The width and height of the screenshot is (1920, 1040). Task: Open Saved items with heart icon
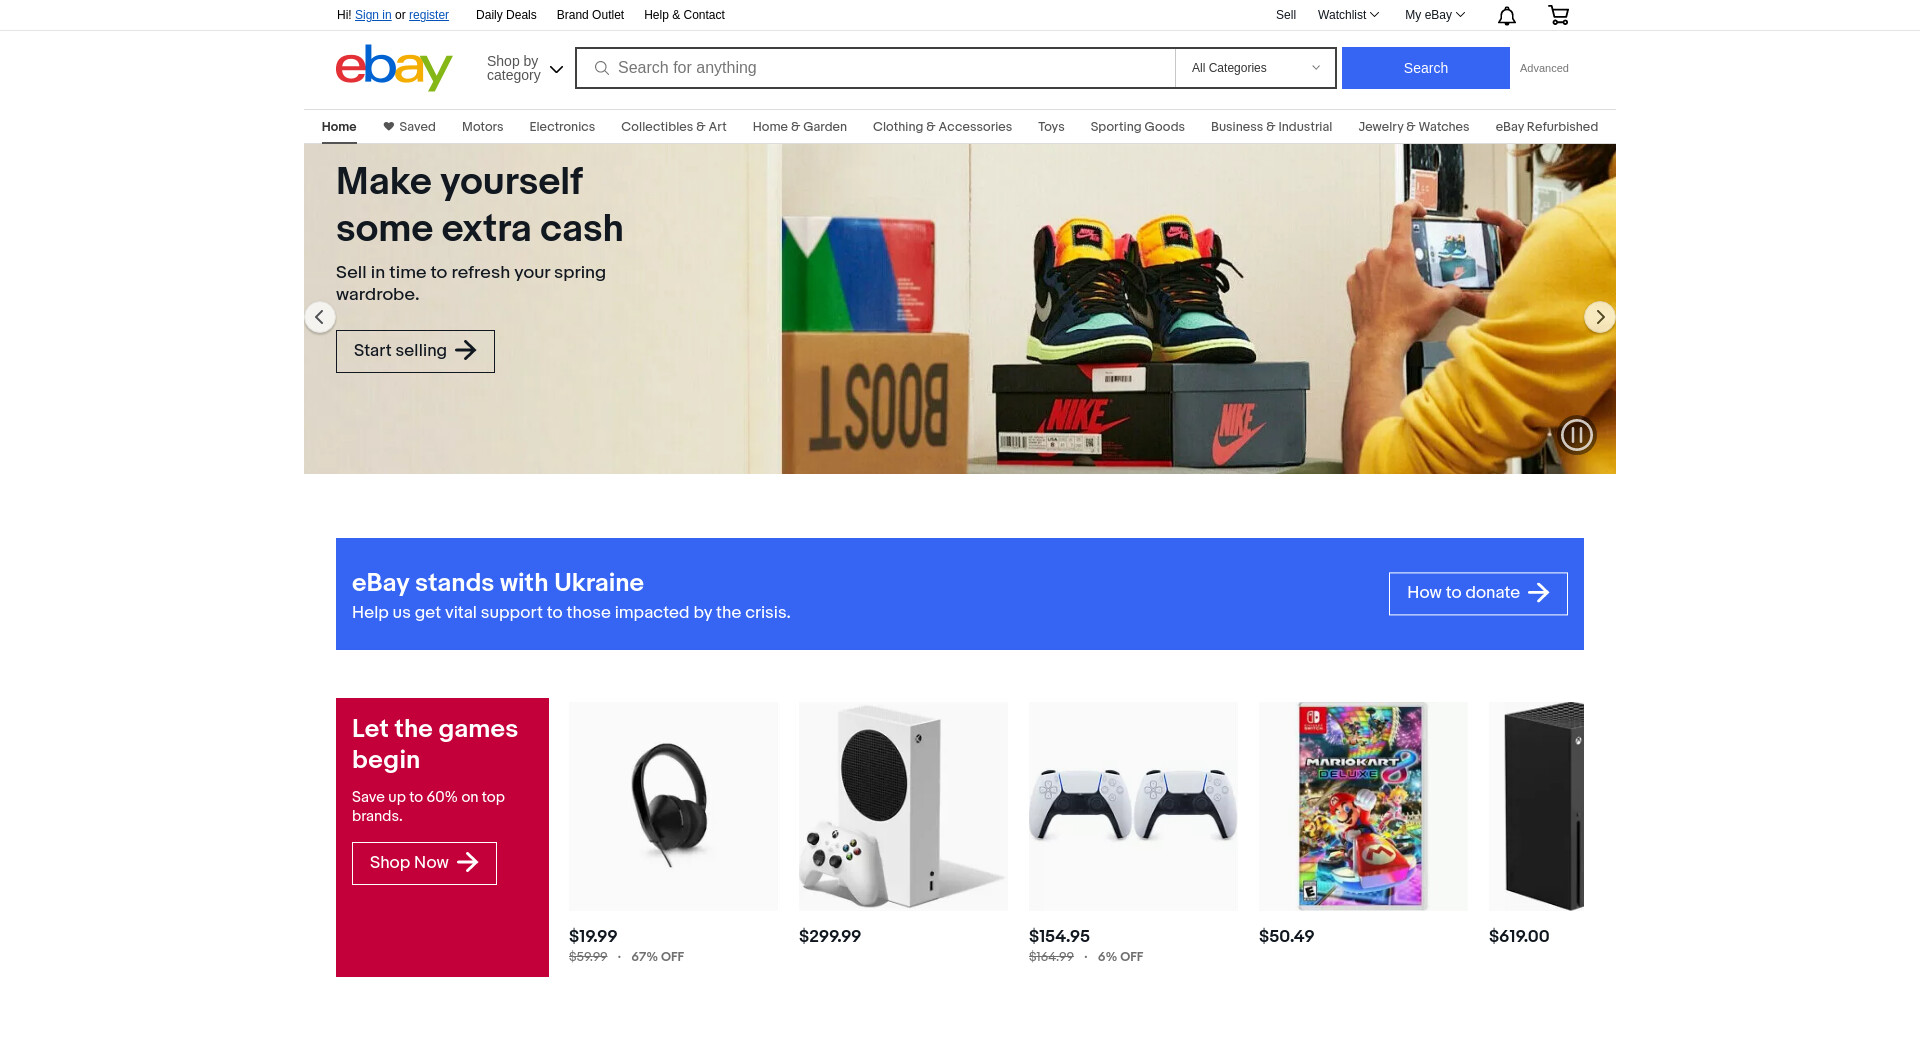tap(409, 127)
